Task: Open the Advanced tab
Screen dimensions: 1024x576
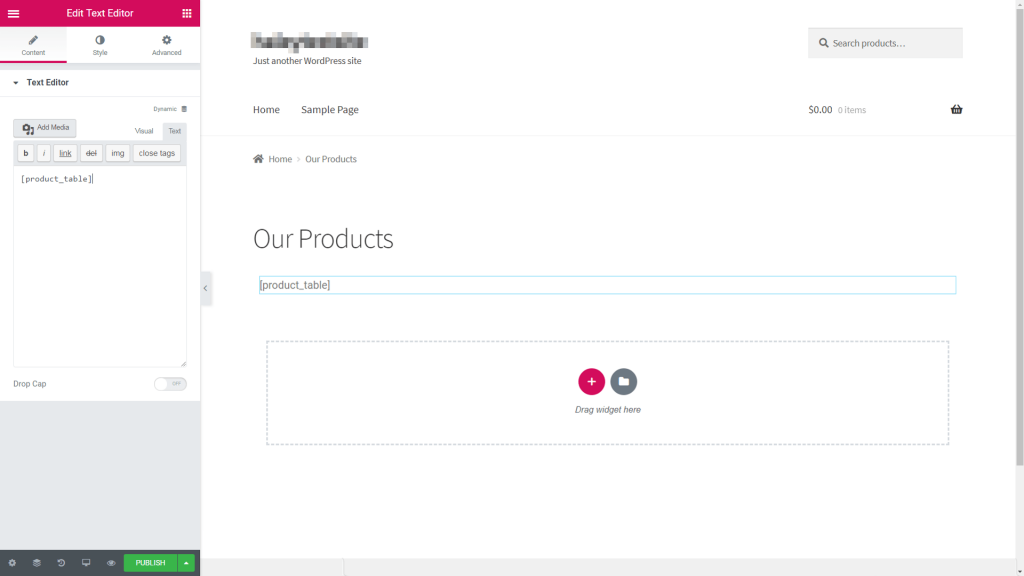Action: pos(166,45)
